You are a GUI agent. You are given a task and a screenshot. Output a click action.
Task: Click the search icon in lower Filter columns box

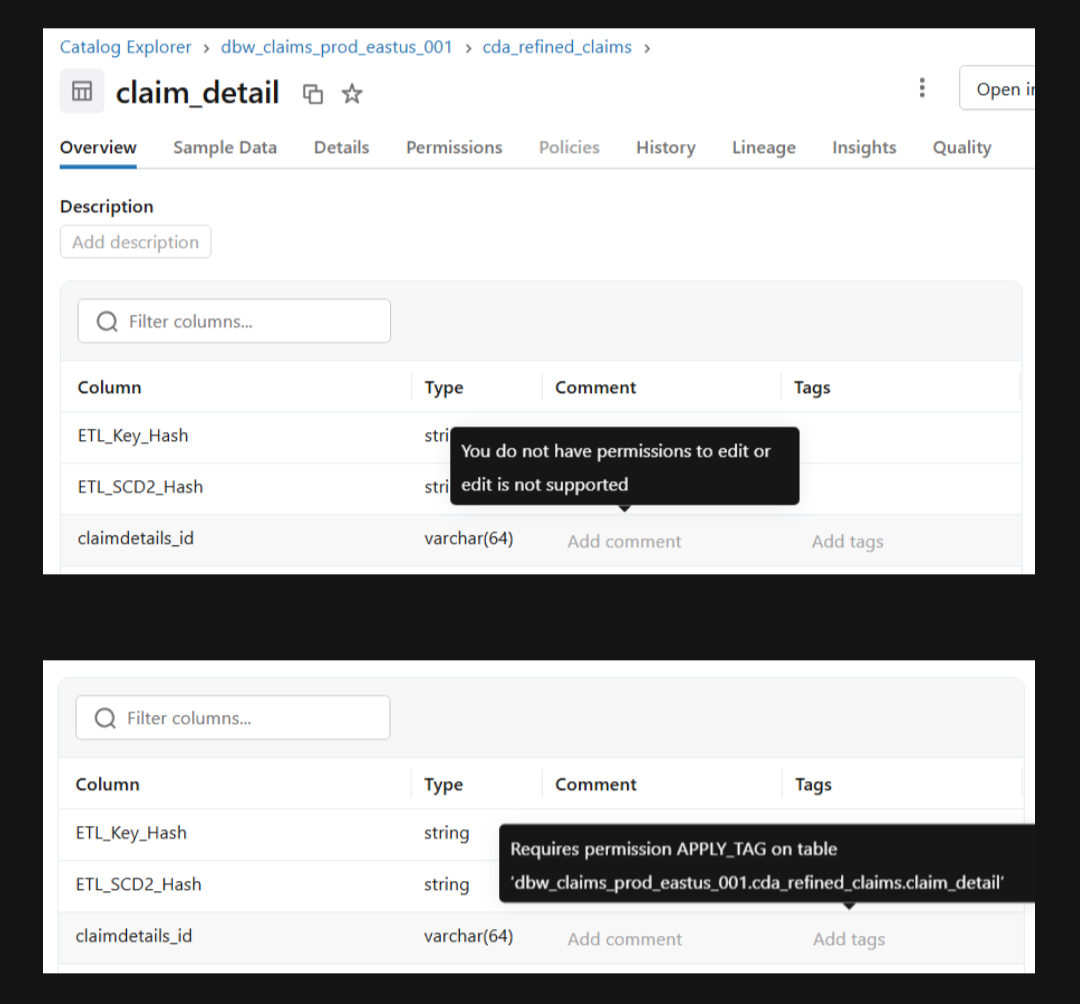[105, 718]
